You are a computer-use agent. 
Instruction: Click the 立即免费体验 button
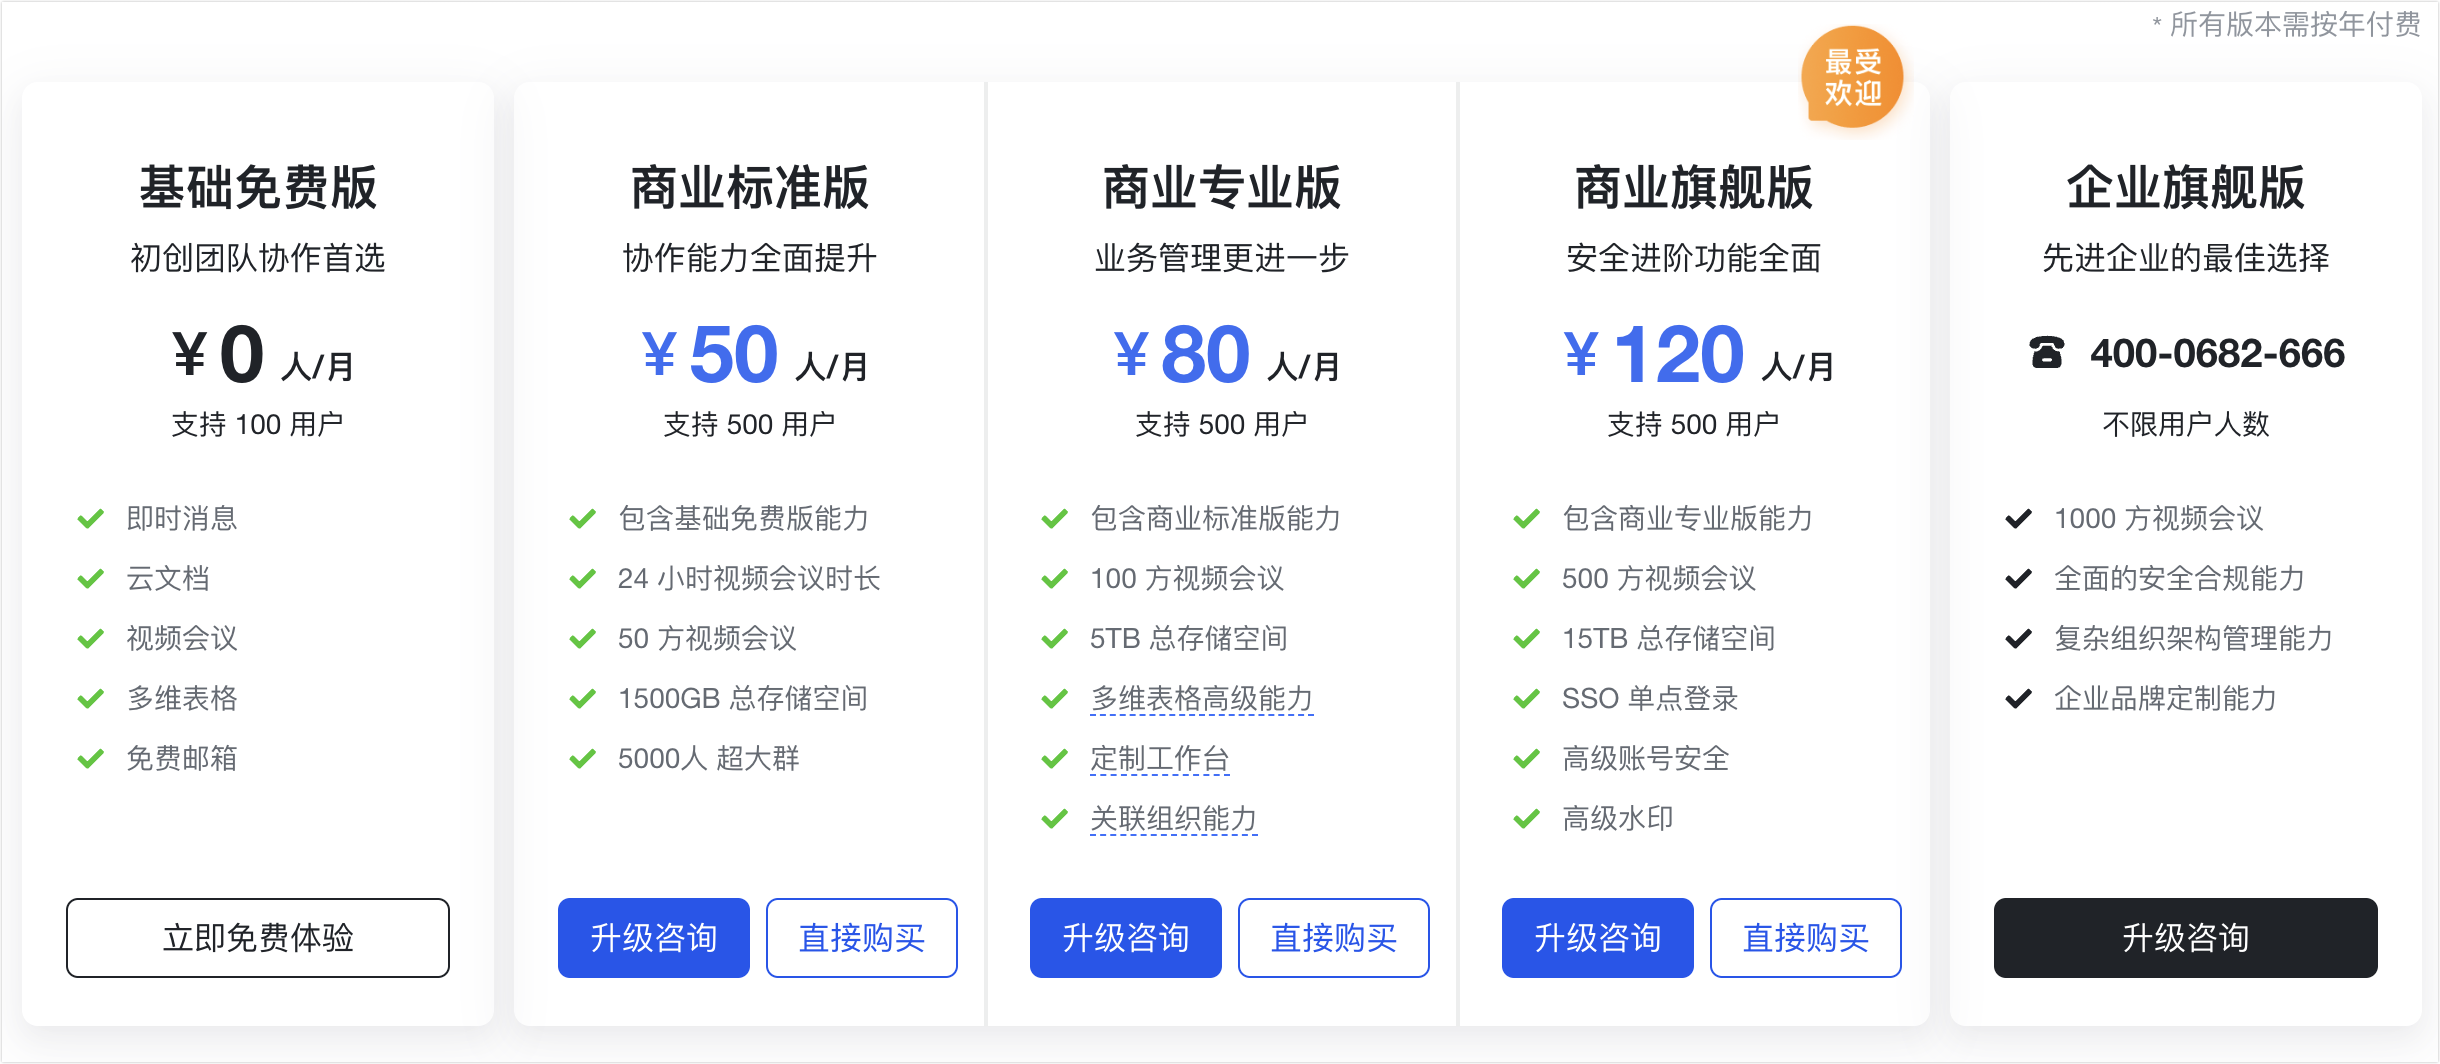coord(258,937)
